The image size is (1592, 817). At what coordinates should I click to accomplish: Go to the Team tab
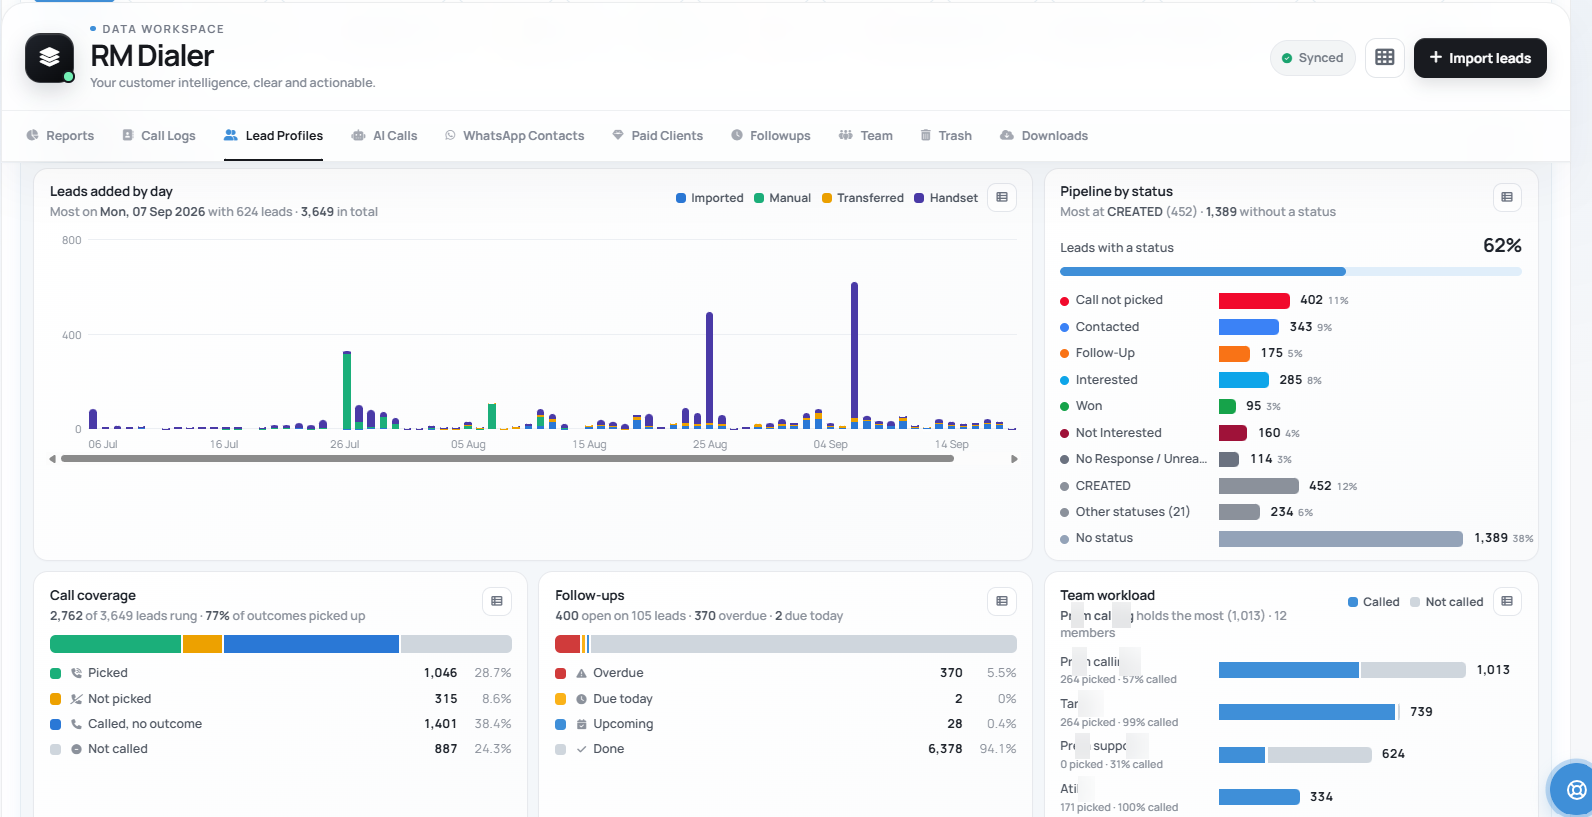(x=866, y=136)
